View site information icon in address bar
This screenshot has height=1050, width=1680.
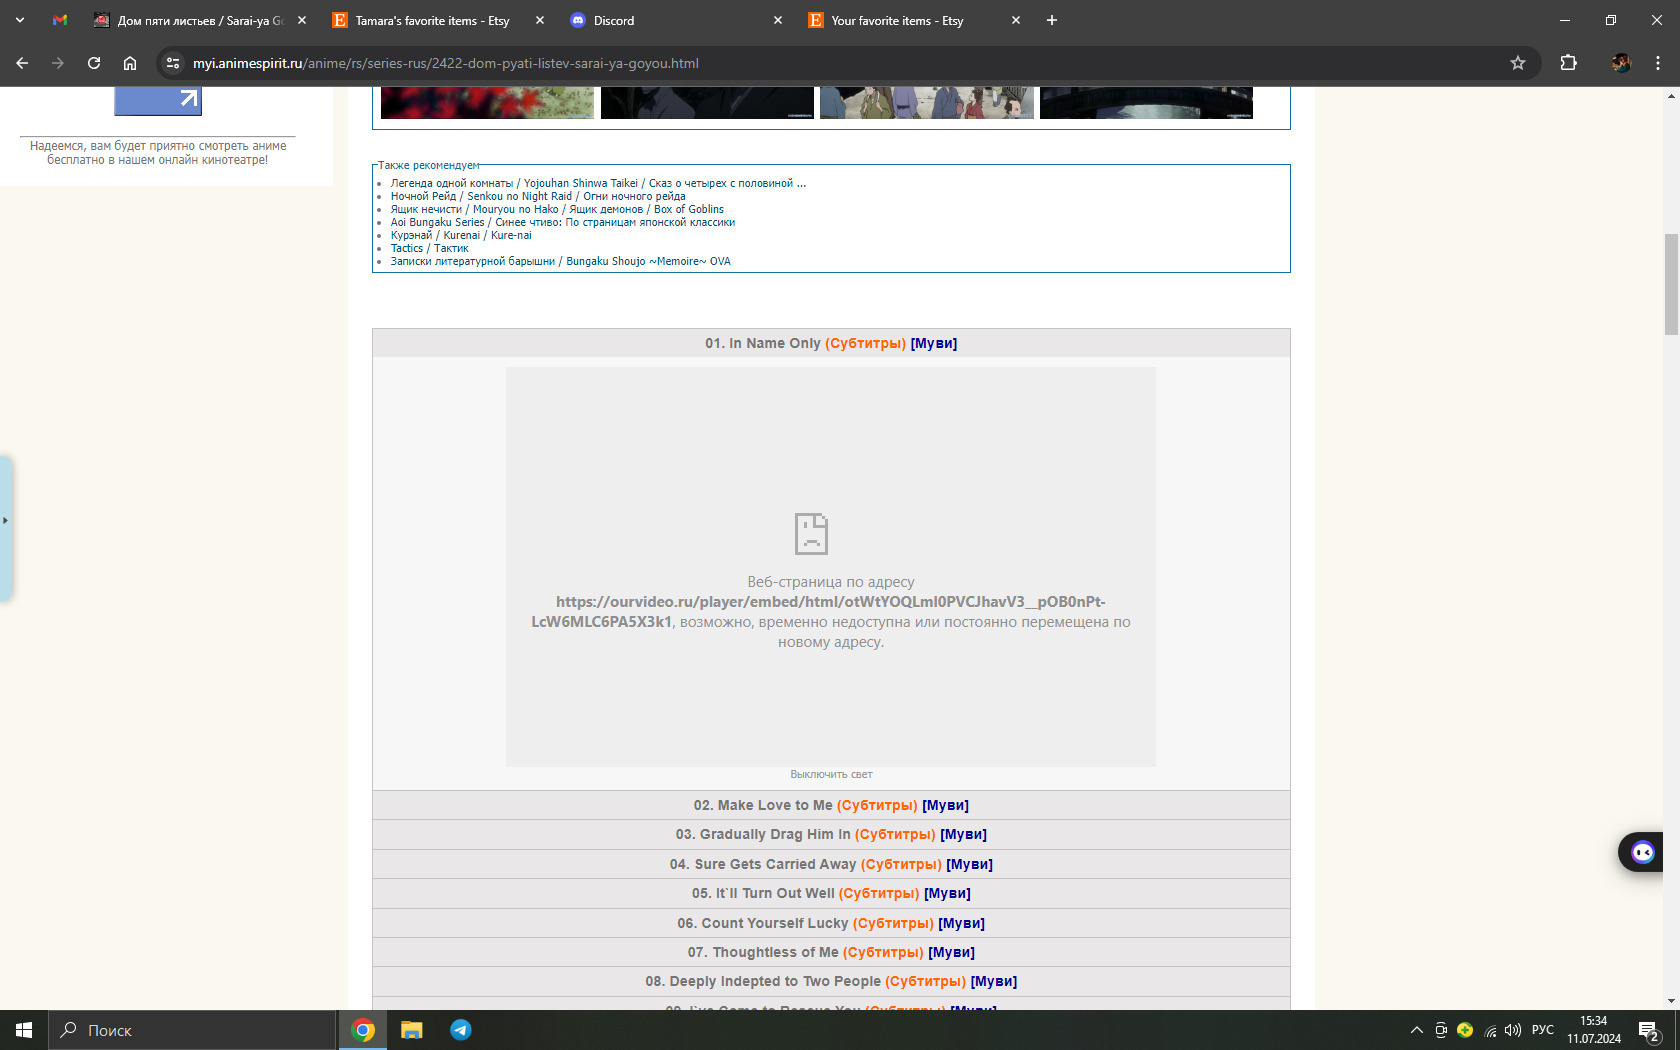click(x=173, y=63)
